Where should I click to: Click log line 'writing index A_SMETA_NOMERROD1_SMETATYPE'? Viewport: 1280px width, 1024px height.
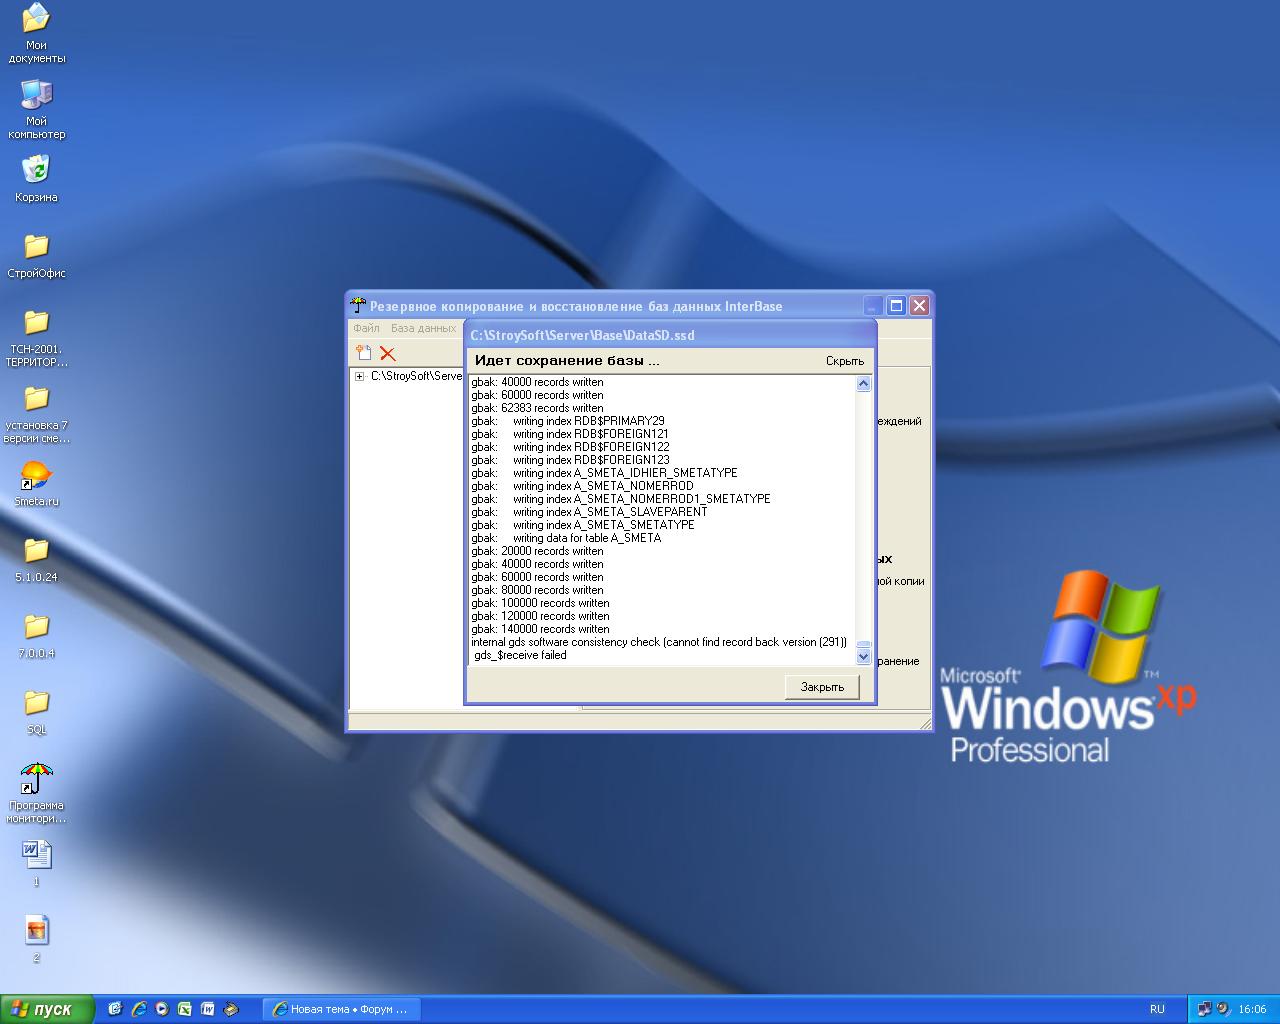621,499
